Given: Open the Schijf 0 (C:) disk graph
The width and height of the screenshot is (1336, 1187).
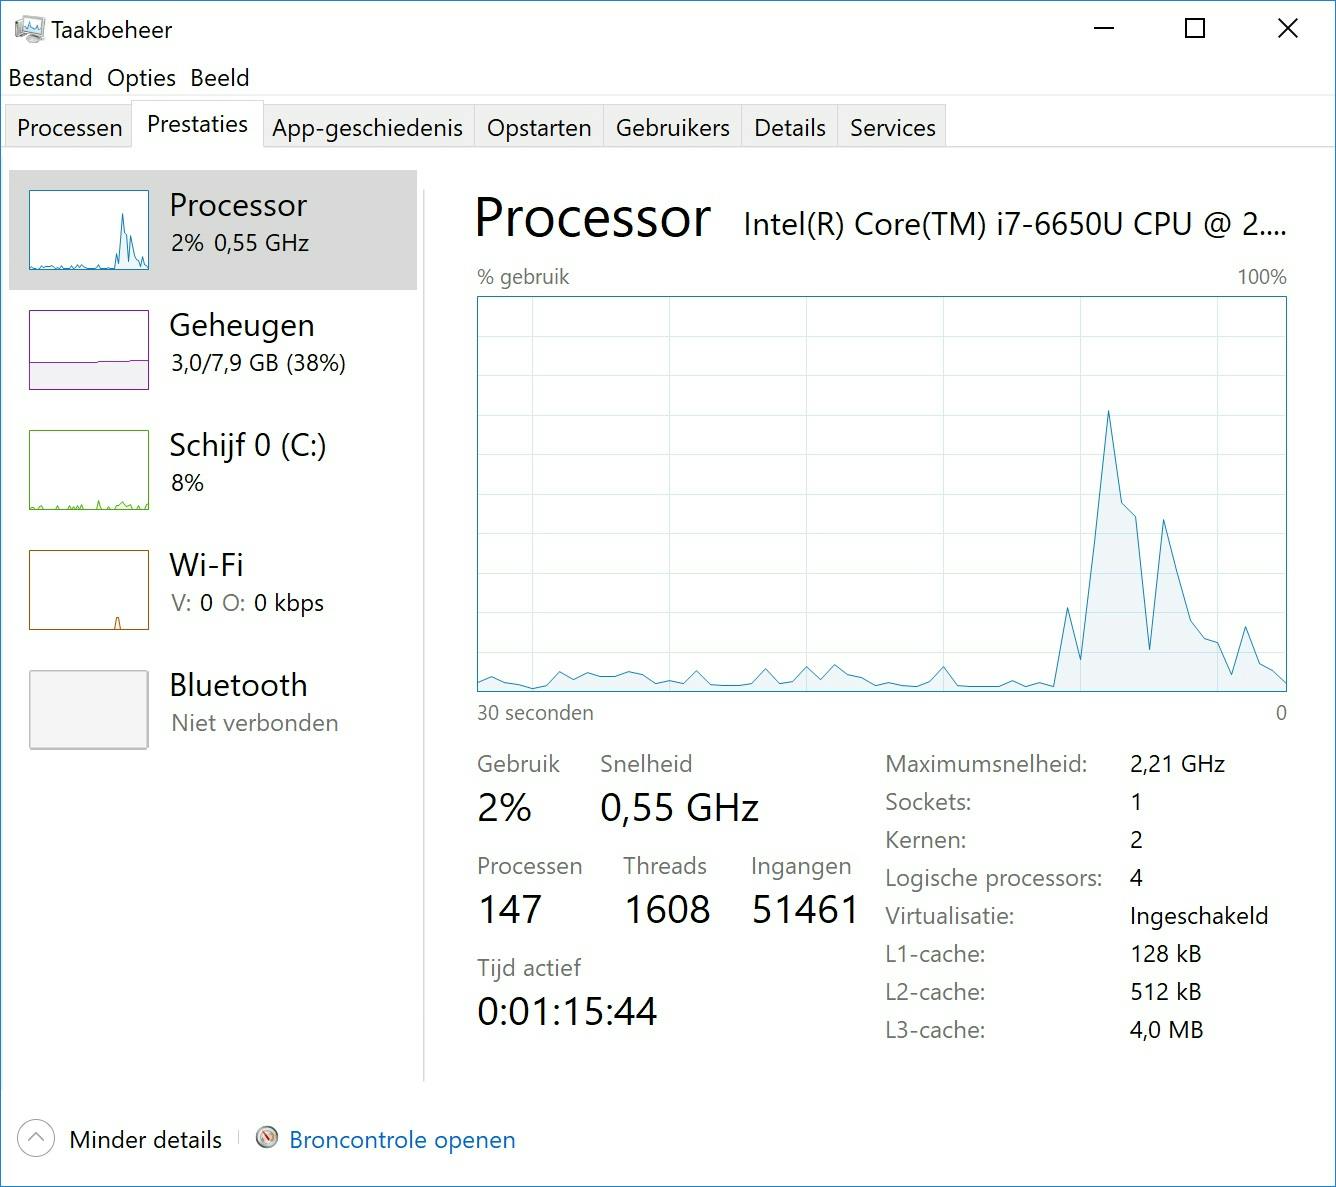Looking at the screenshot, I should tap(89, 470).
